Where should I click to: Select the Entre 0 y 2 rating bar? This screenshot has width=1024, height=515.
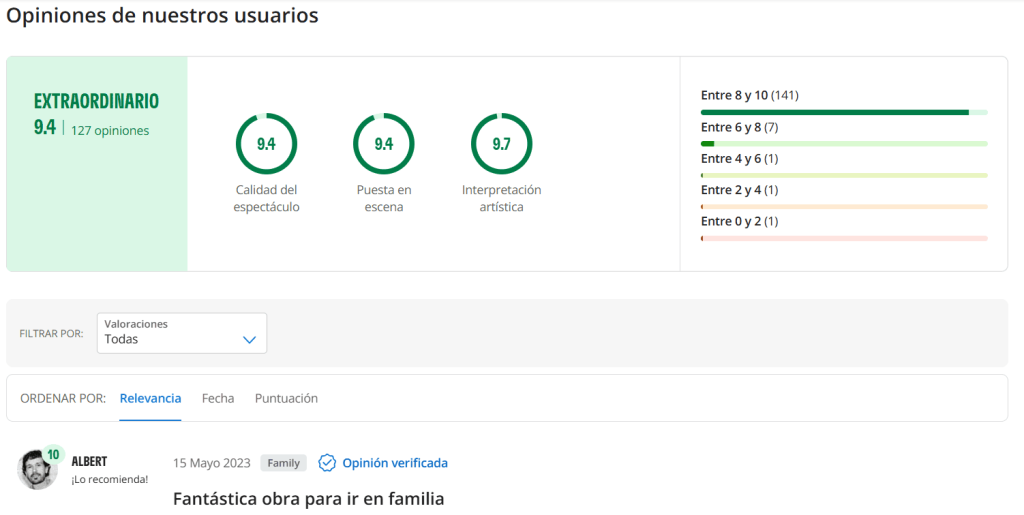click(844, 238)
